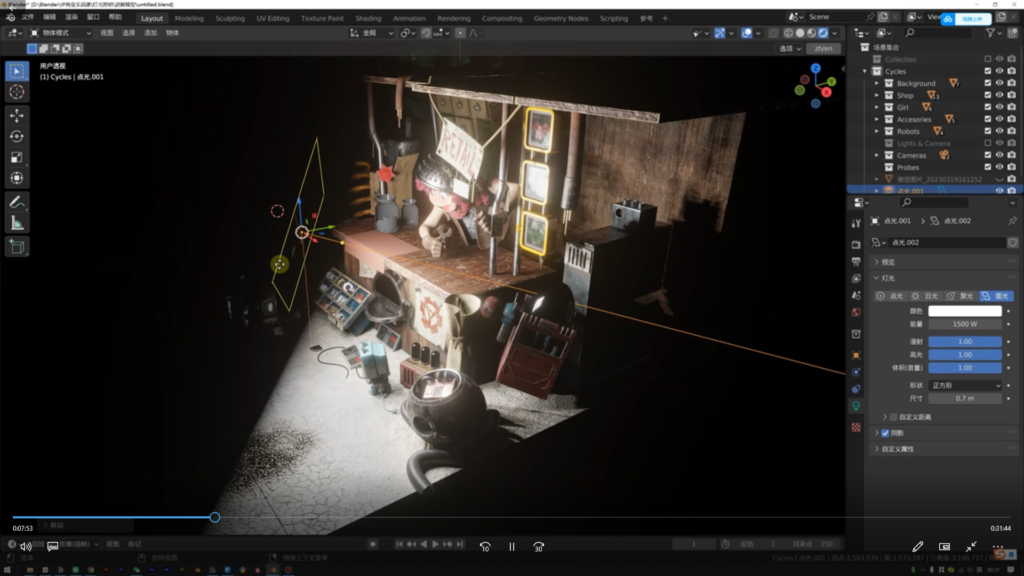The image size is (1024, 576).
Task: Click the 1500 W power field
Action: [964, 324]
